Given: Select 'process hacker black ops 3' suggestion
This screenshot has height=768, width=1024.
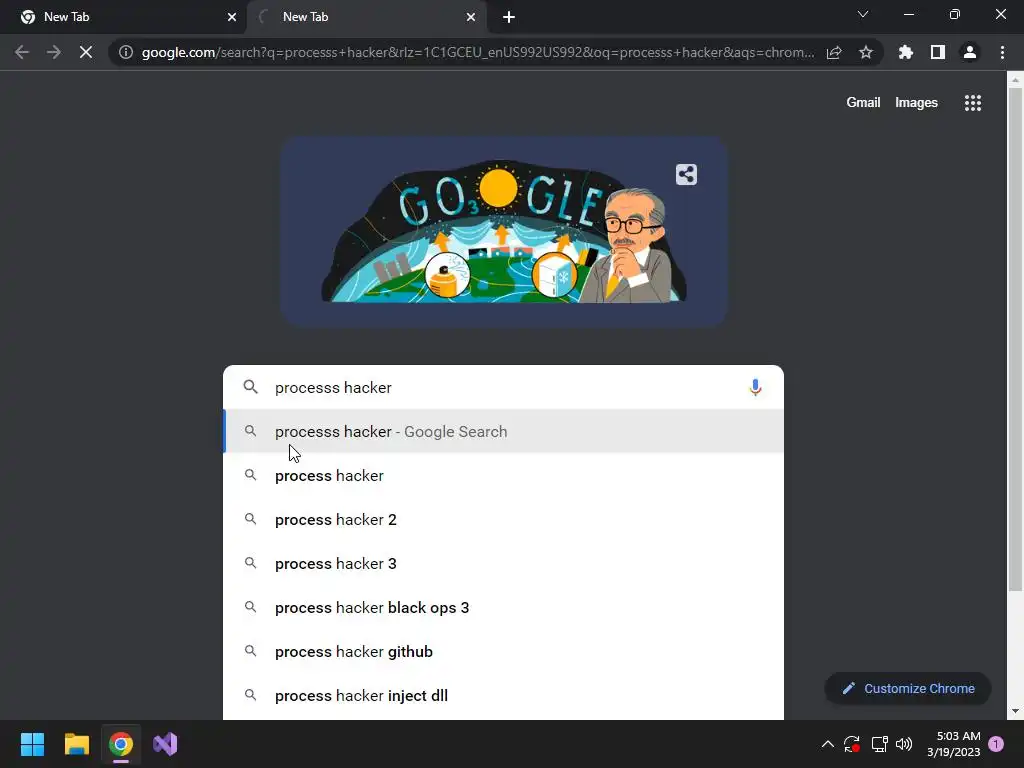Looking at the screenshot, I should (504, 607).
